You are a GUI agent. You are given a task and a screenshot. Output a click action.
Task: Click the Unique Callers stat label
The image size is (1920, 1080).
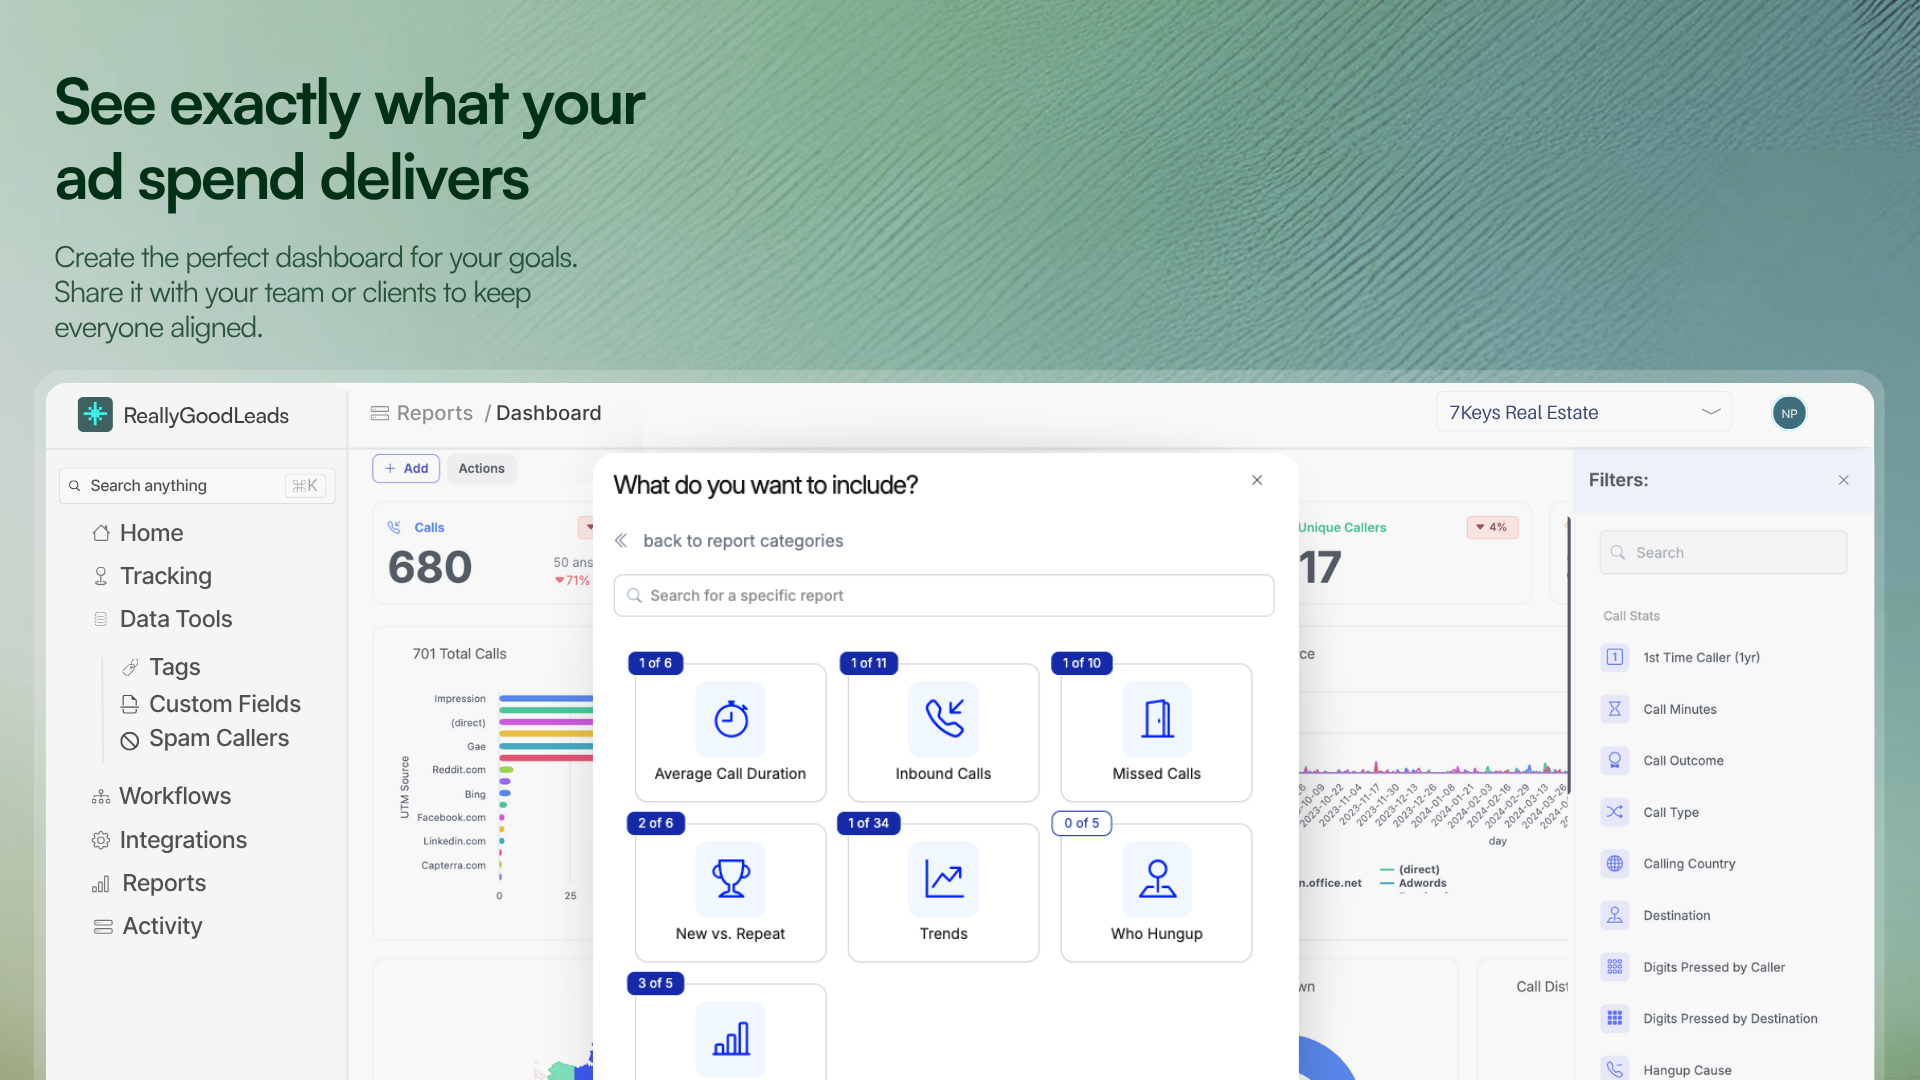click(1342, 528)
